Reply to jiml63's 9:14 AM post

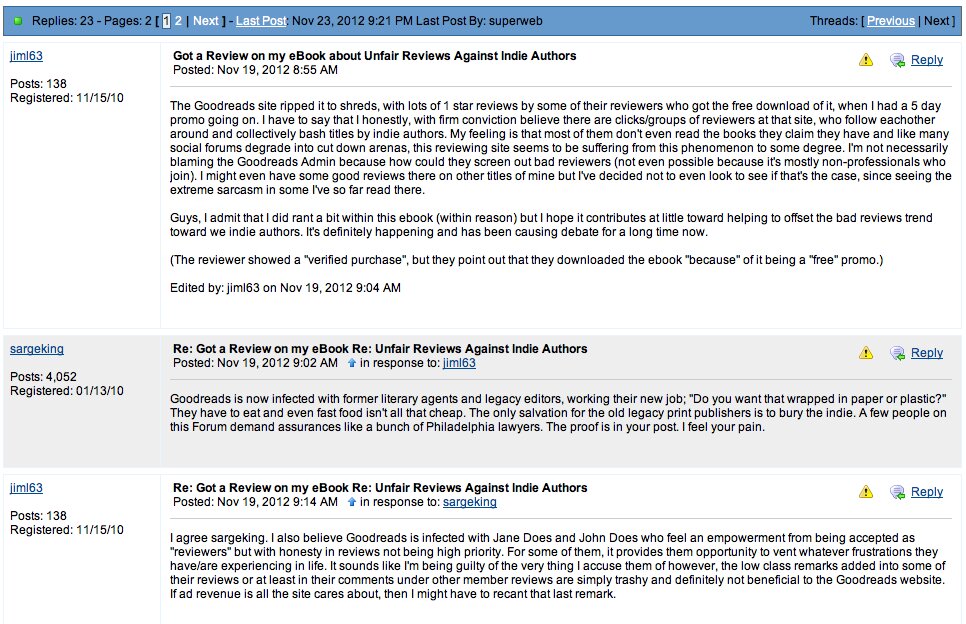point(927,492)
